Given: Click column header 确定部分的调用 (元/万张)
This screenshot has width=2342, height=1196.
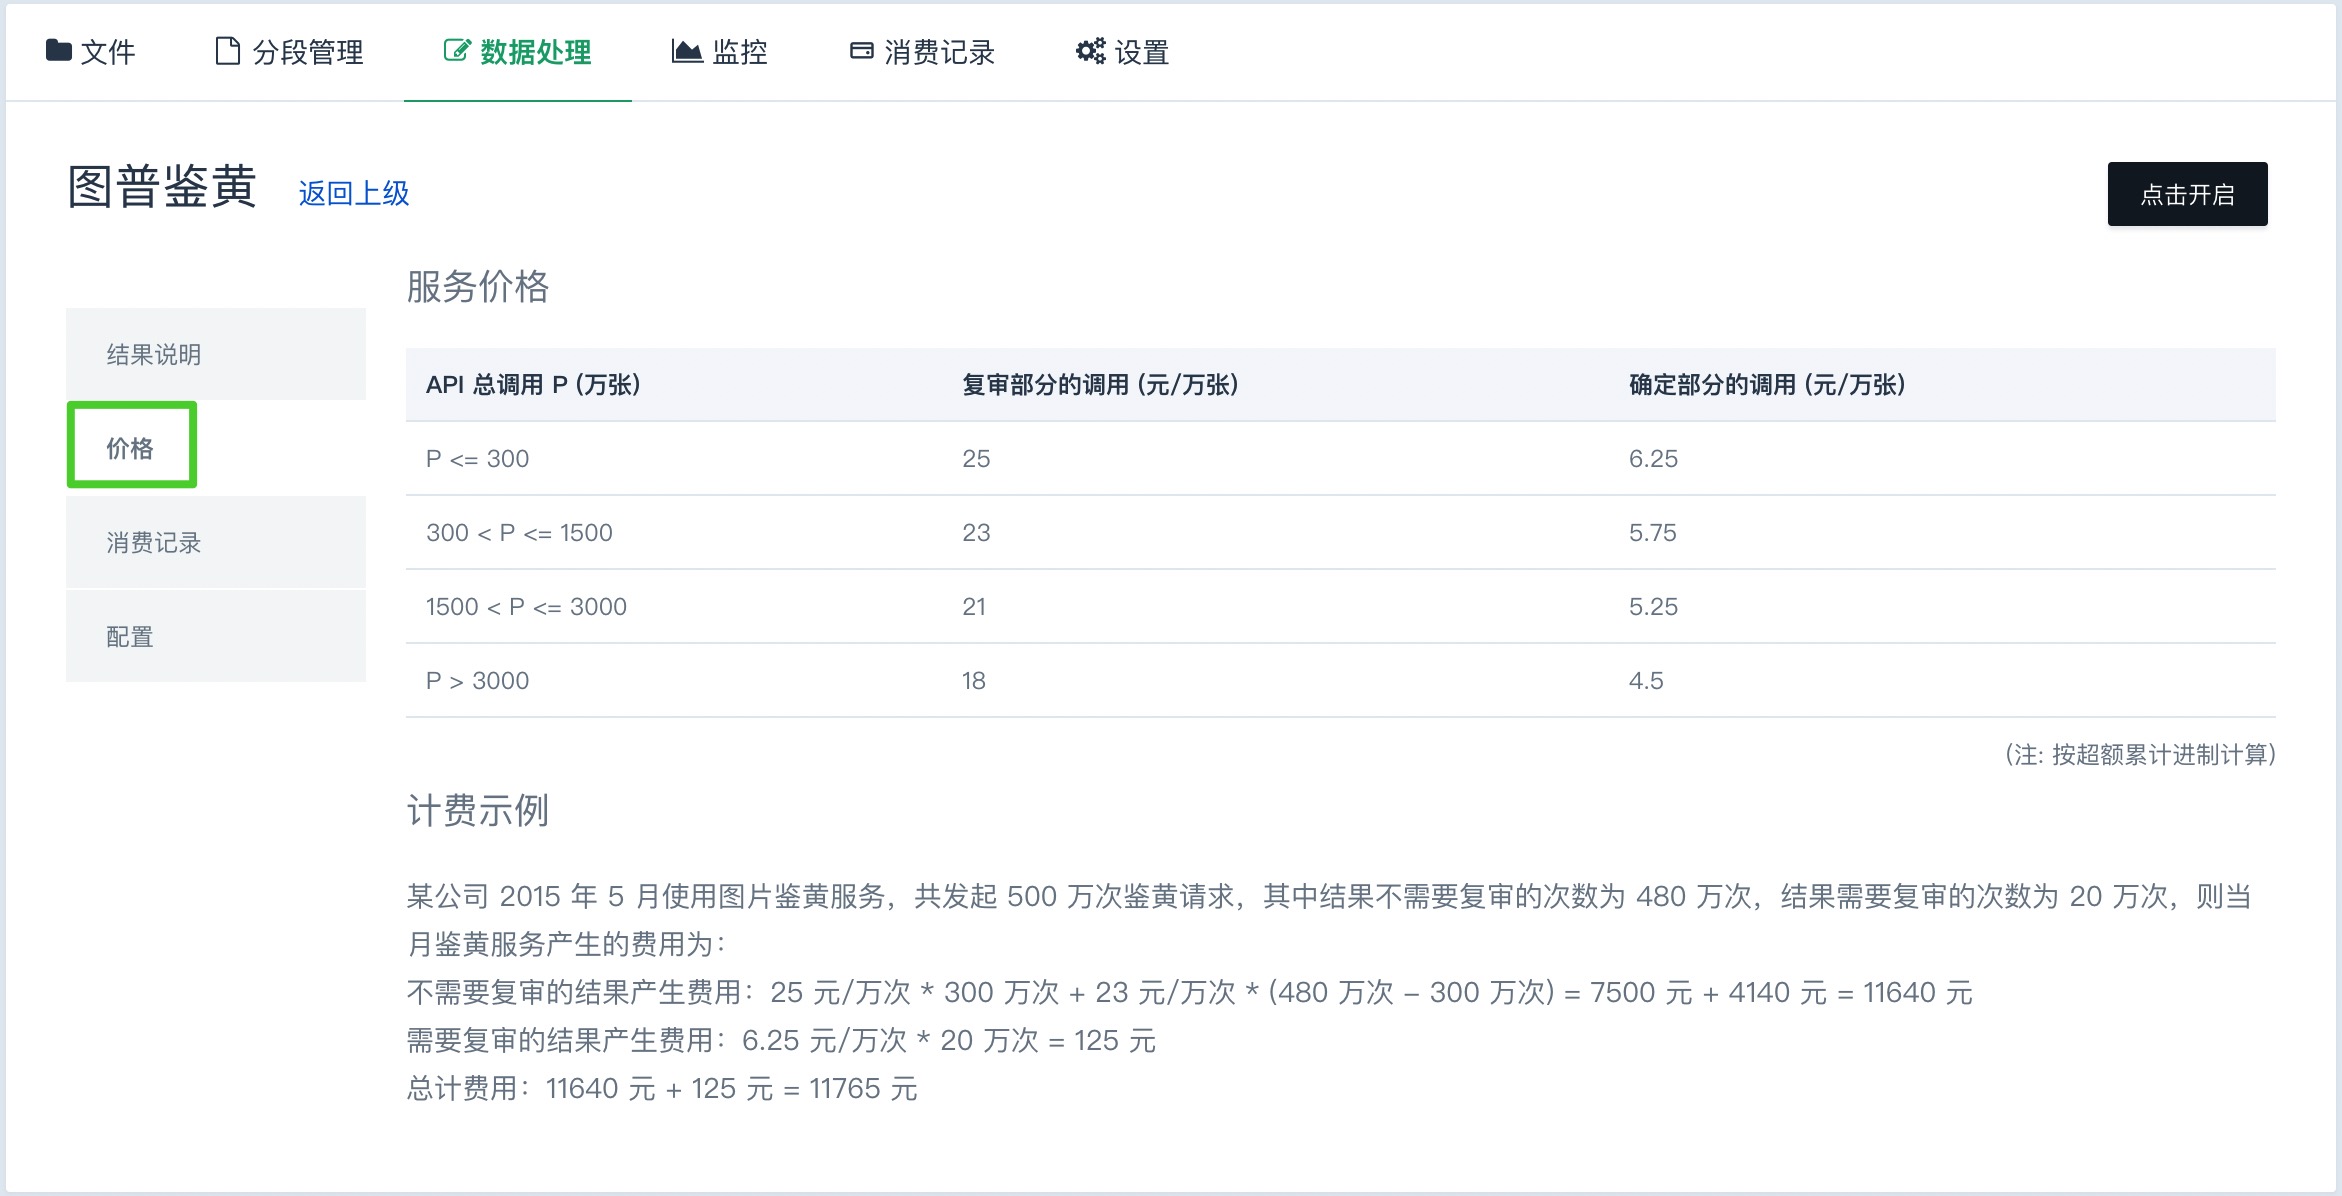Looking at the screenshot, I should (x=1767, y=385).
